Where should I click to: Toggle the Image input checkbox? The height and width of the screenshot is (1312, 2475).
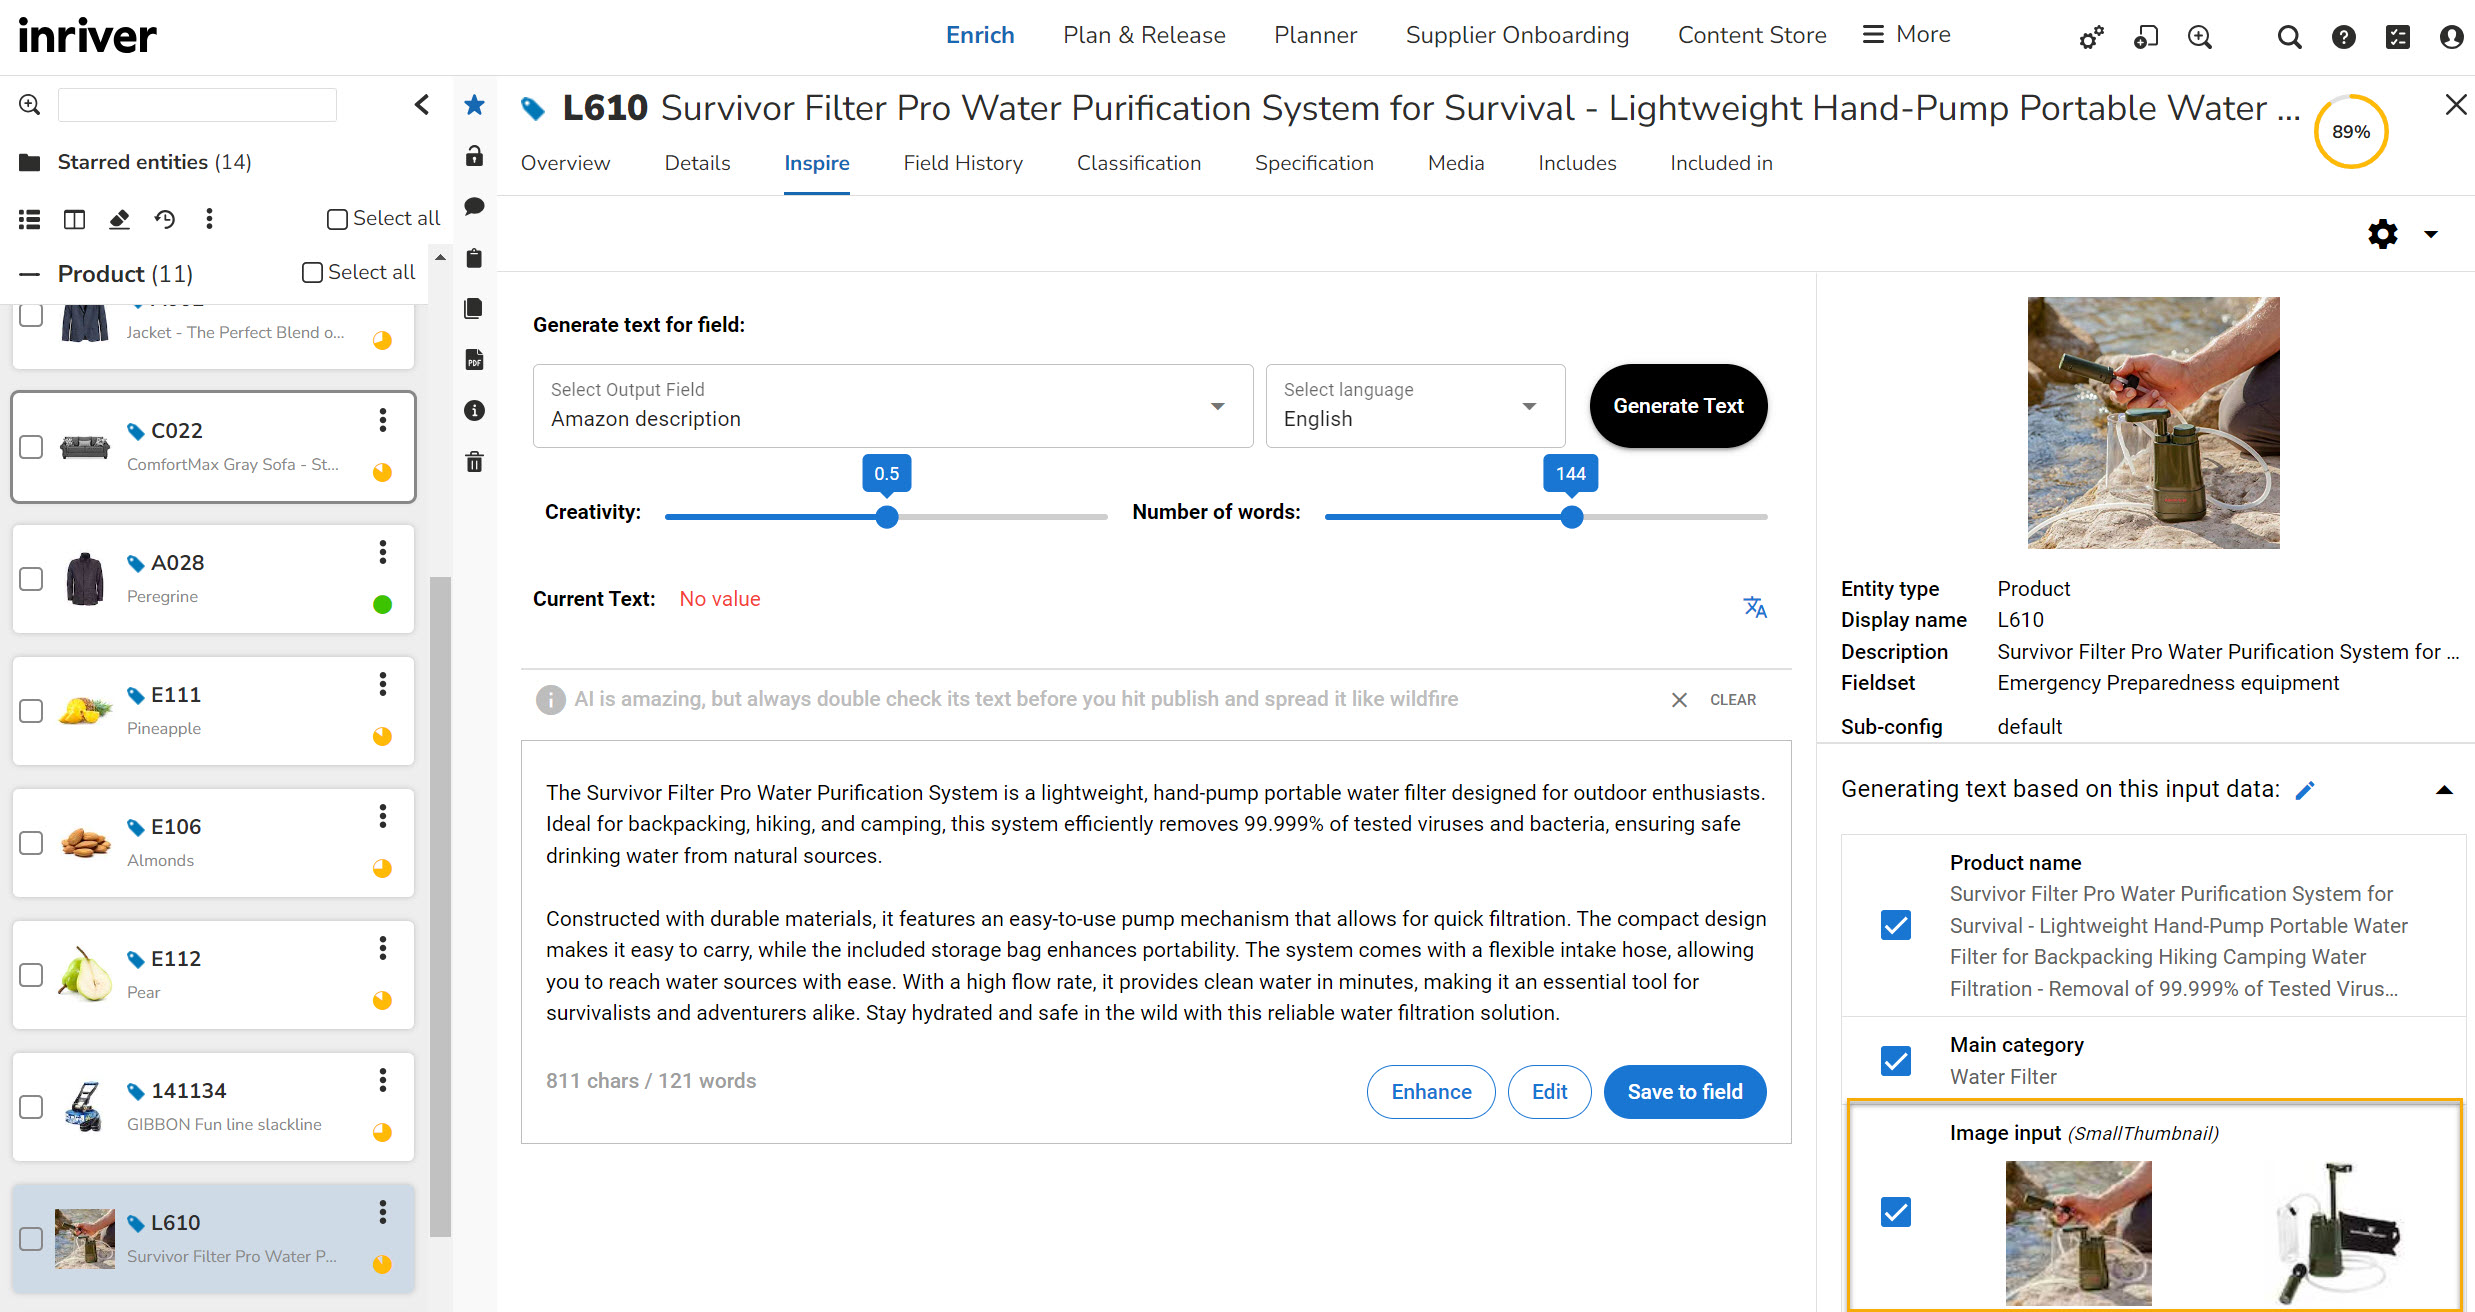pos(1895,1212)
